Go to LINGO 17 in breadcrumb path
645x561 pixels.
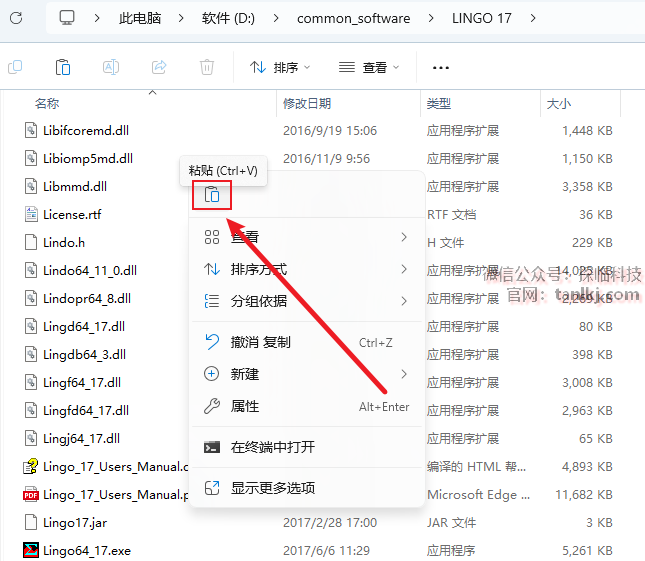[x=482, y=18]
